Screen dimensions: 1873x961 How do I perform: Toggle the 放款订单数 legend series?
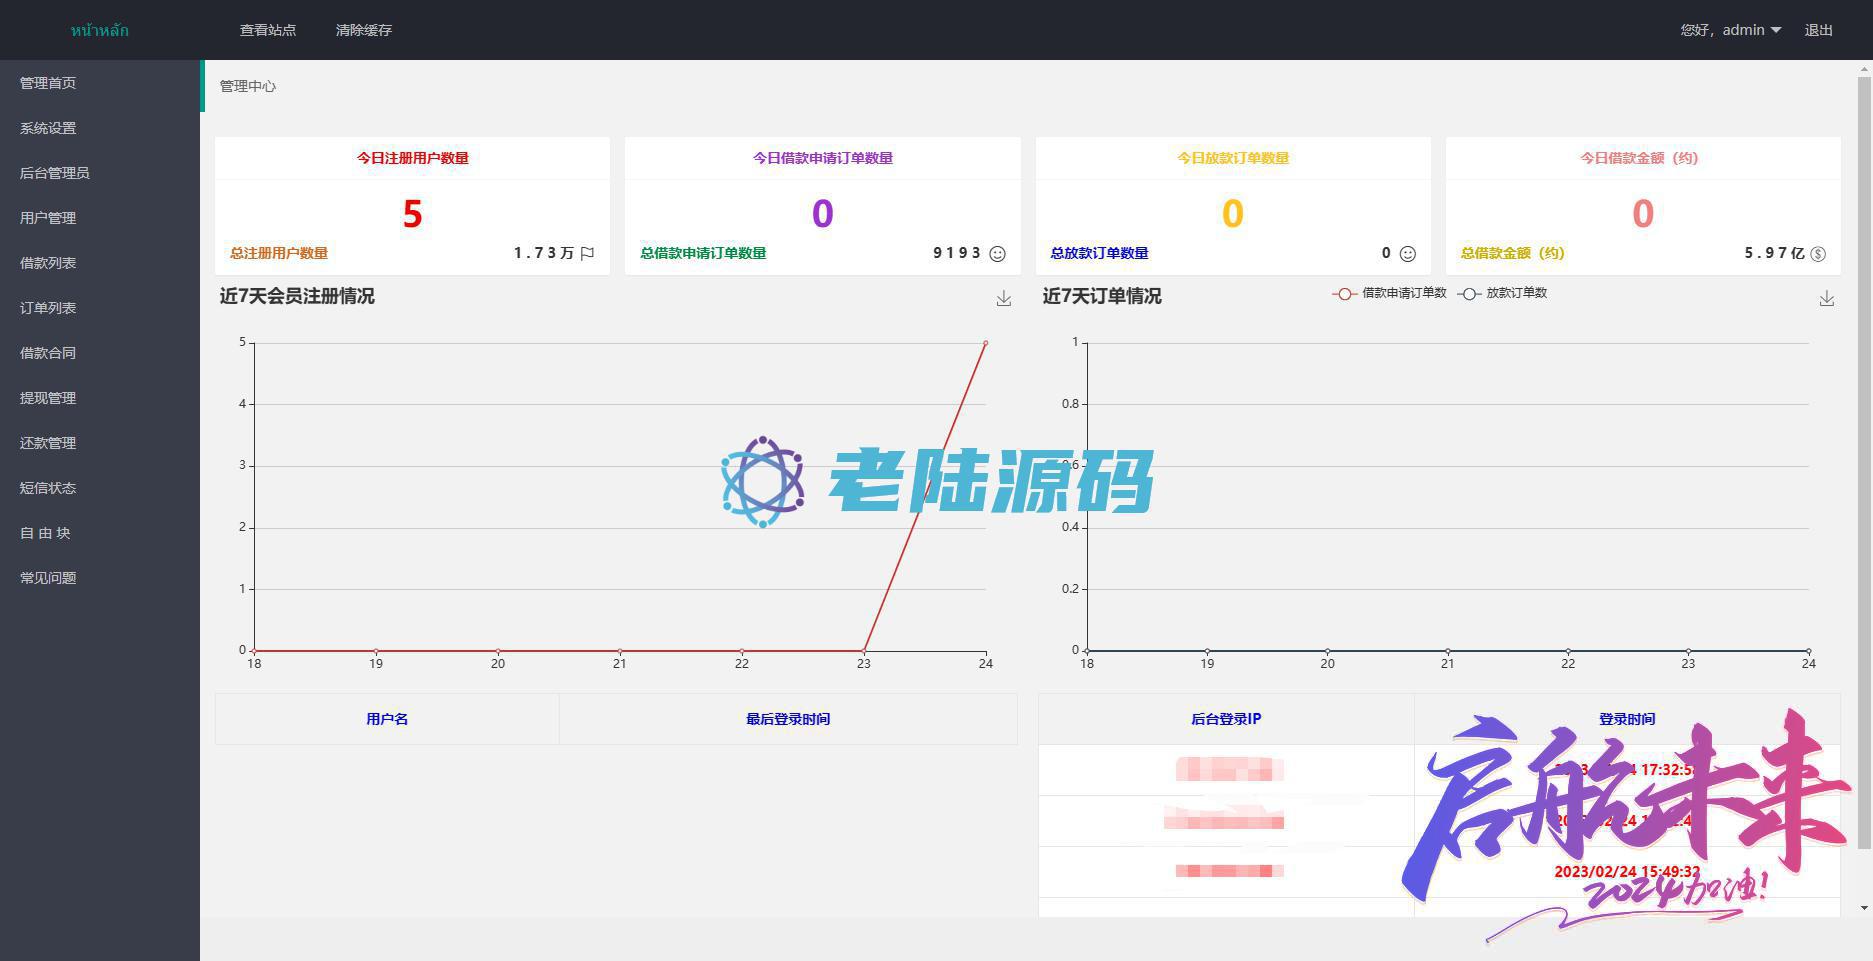1502,293
